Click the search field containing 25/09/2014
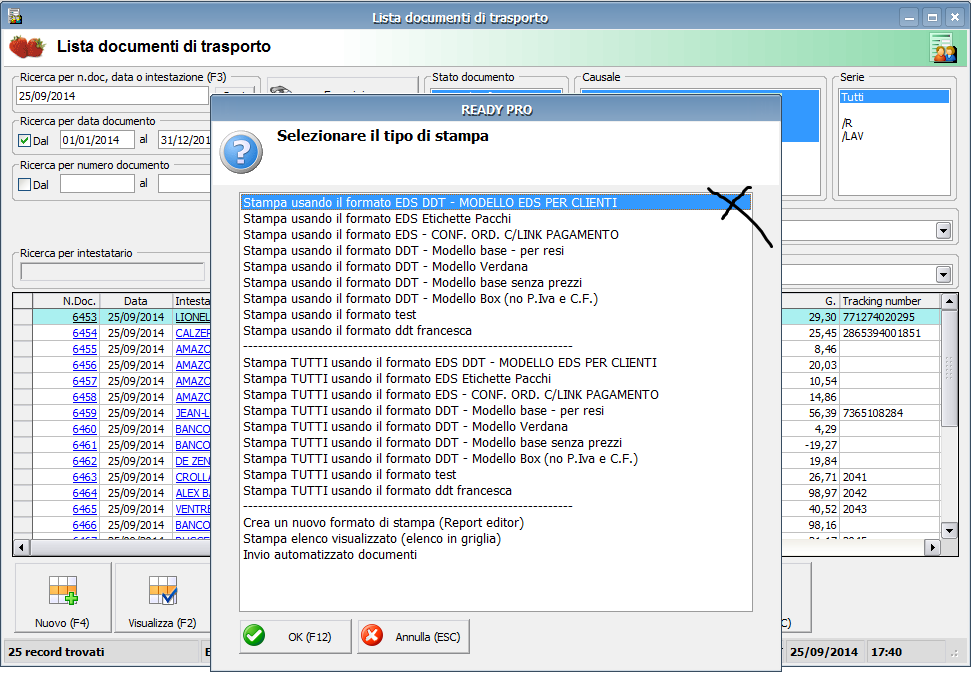This screenshot has width=971, height=688. coord(112,96)
